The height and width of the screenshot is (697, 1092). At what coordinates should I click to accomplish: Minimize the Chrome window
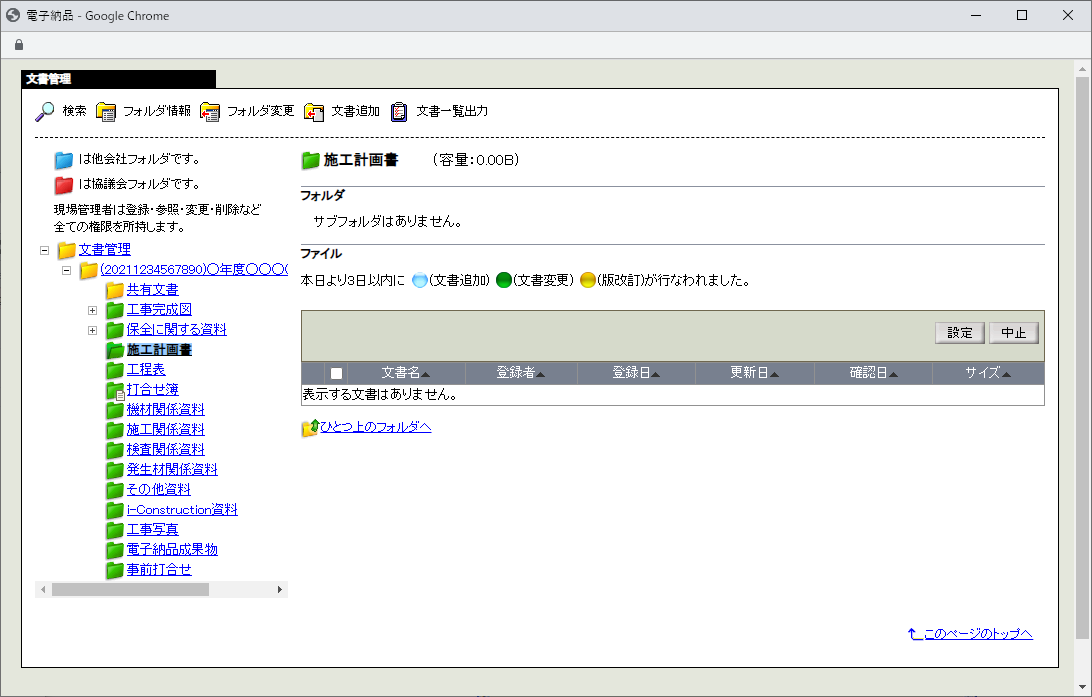[976, 15]
